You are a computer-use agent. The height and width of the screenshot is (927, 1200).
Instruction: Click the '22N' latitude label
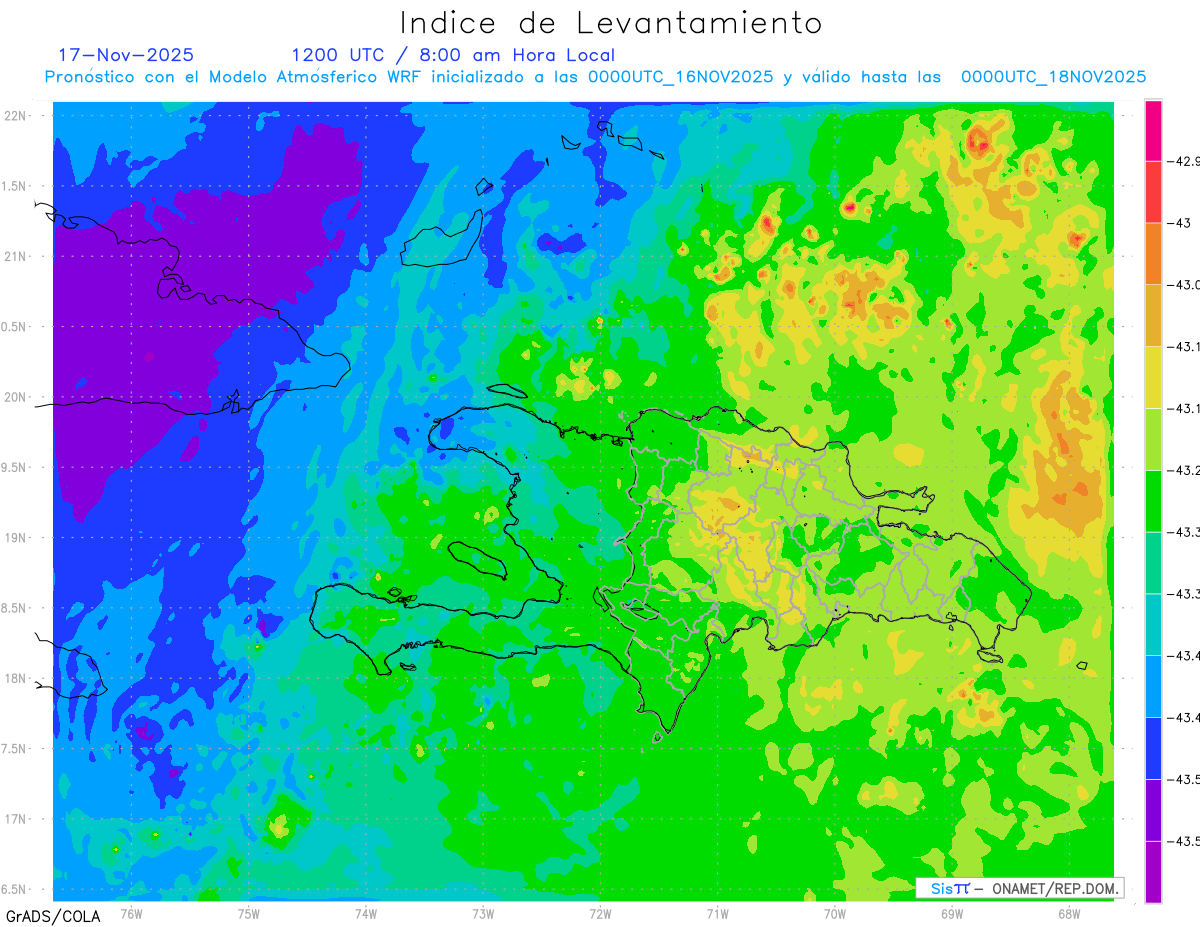click(x=17, y=116)
